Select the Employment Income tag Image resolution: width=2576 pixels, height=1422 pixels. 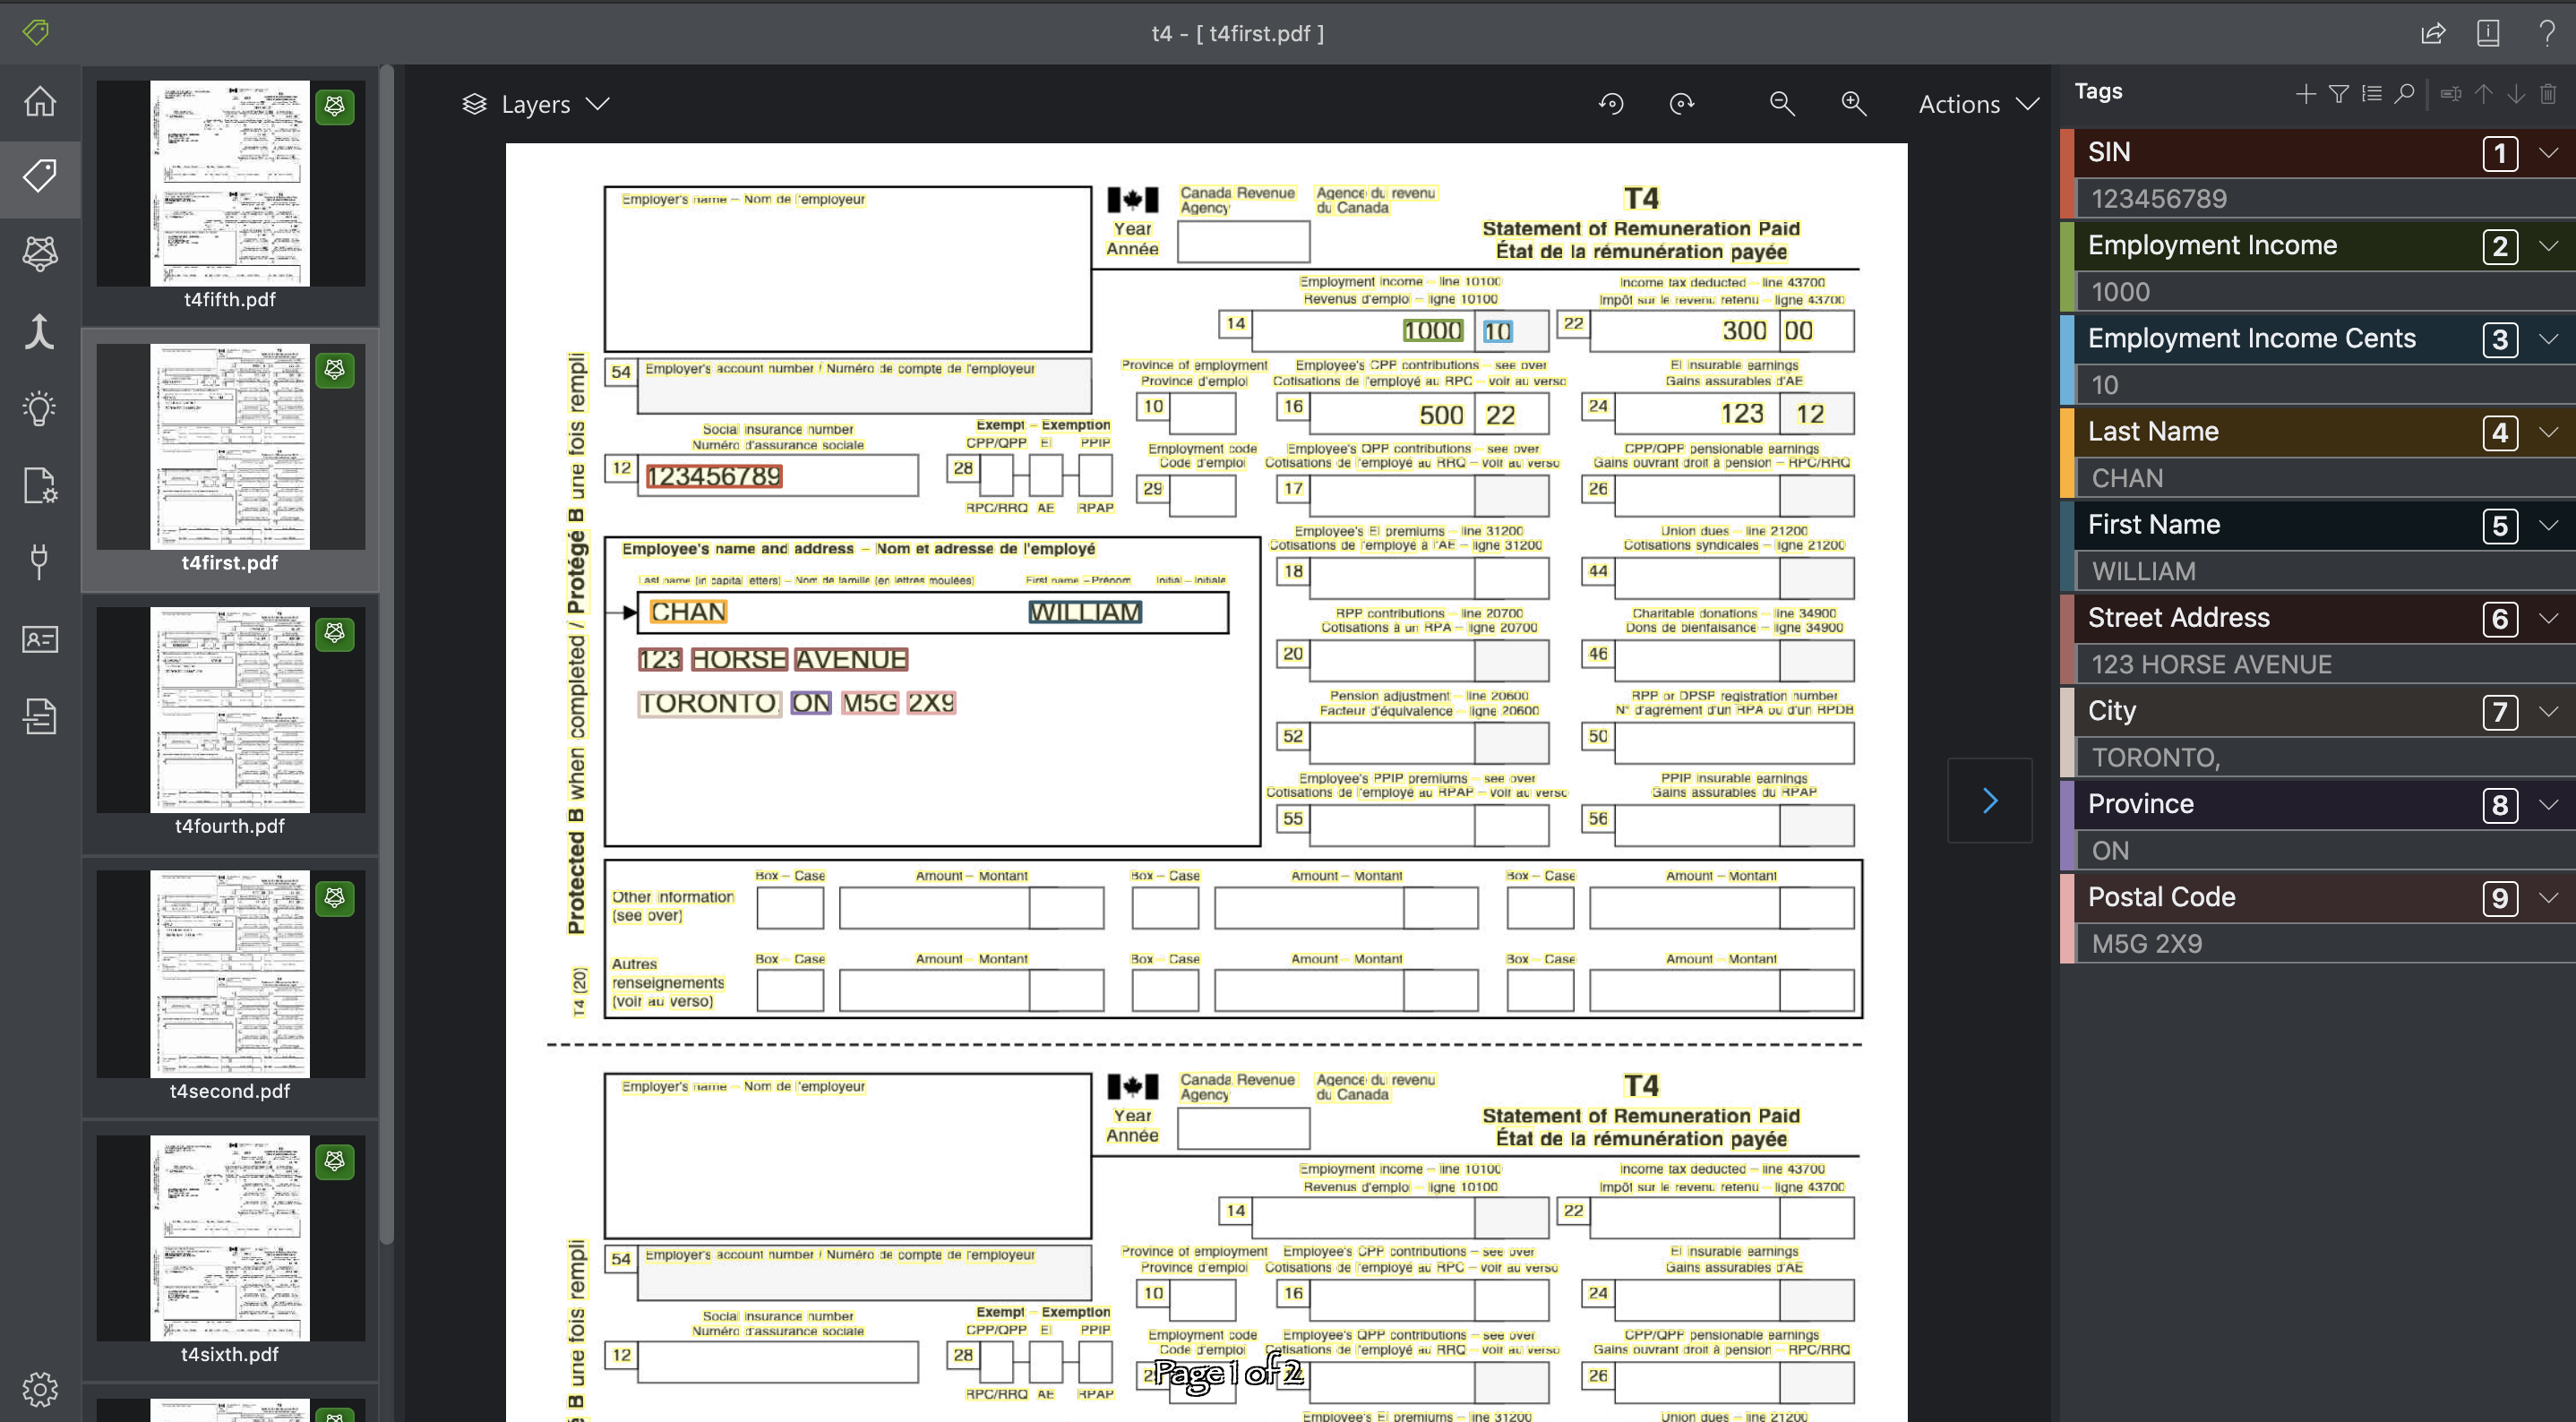2212,246
